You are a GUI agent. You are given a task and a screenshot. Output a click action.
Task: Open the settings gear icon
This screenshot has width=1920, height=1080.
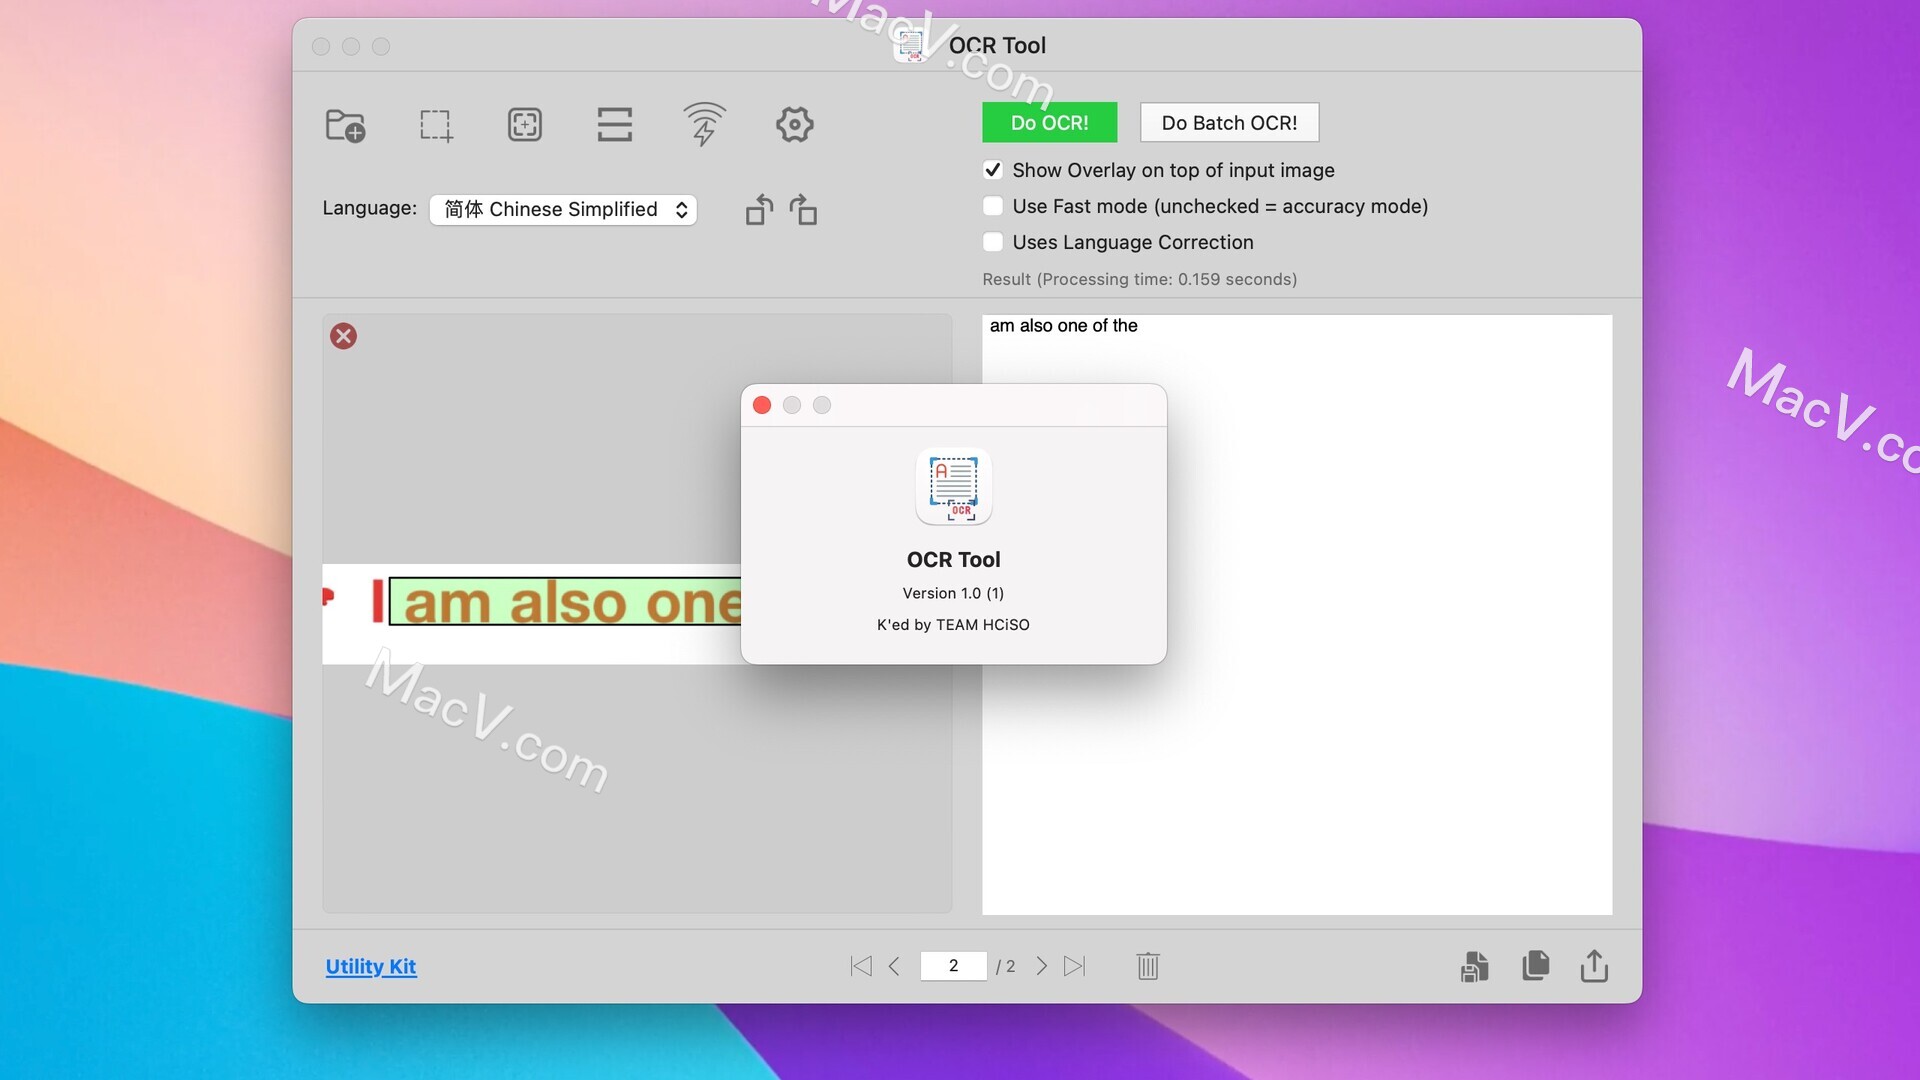tap(794, 125)
